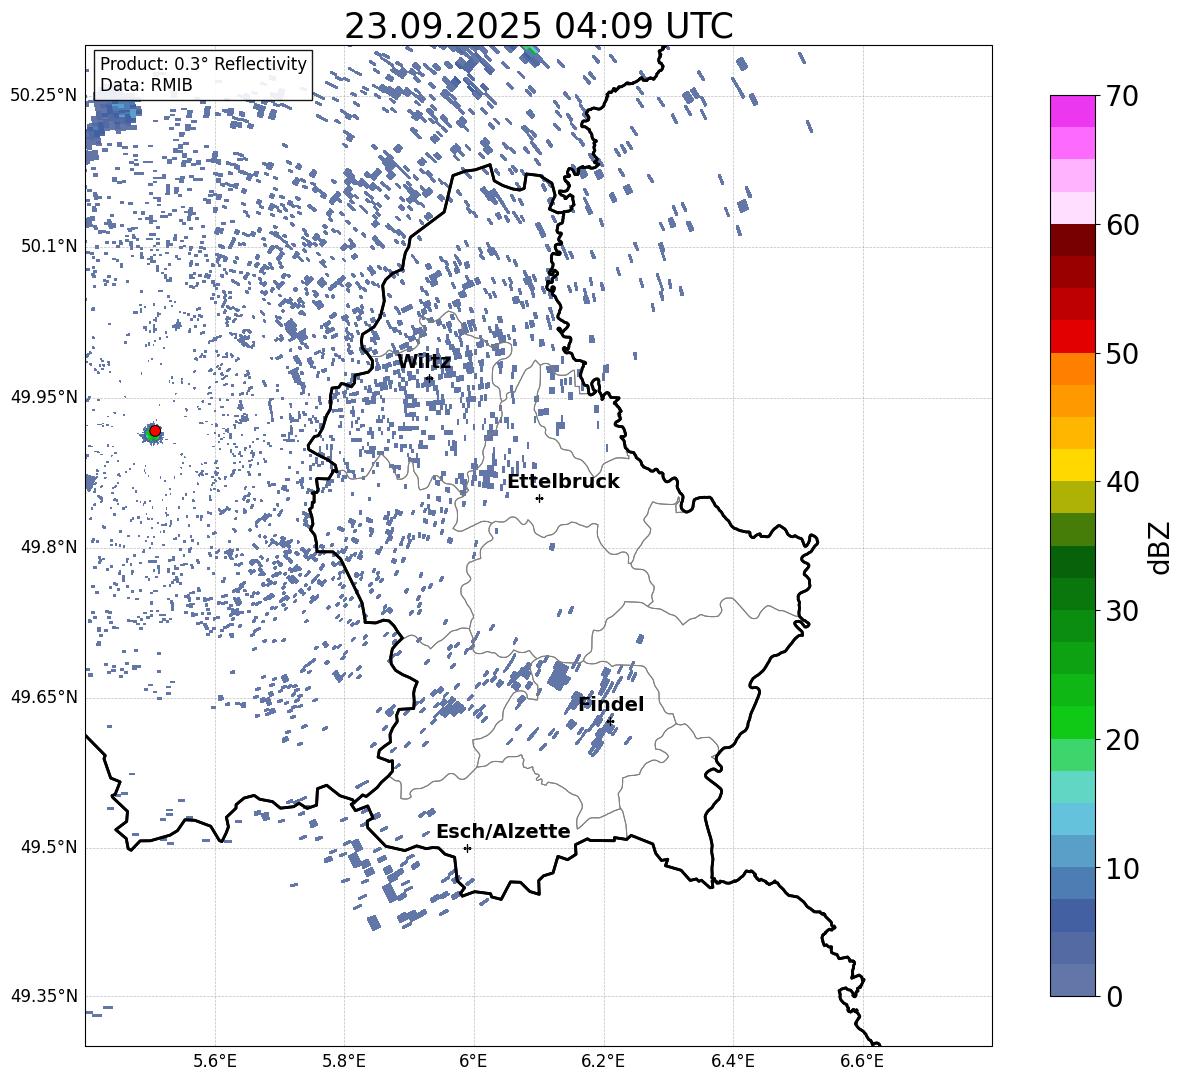1184x1081 pixels.
Task: Click the '6.2°E' longitude label
Action: (603, 1062)
